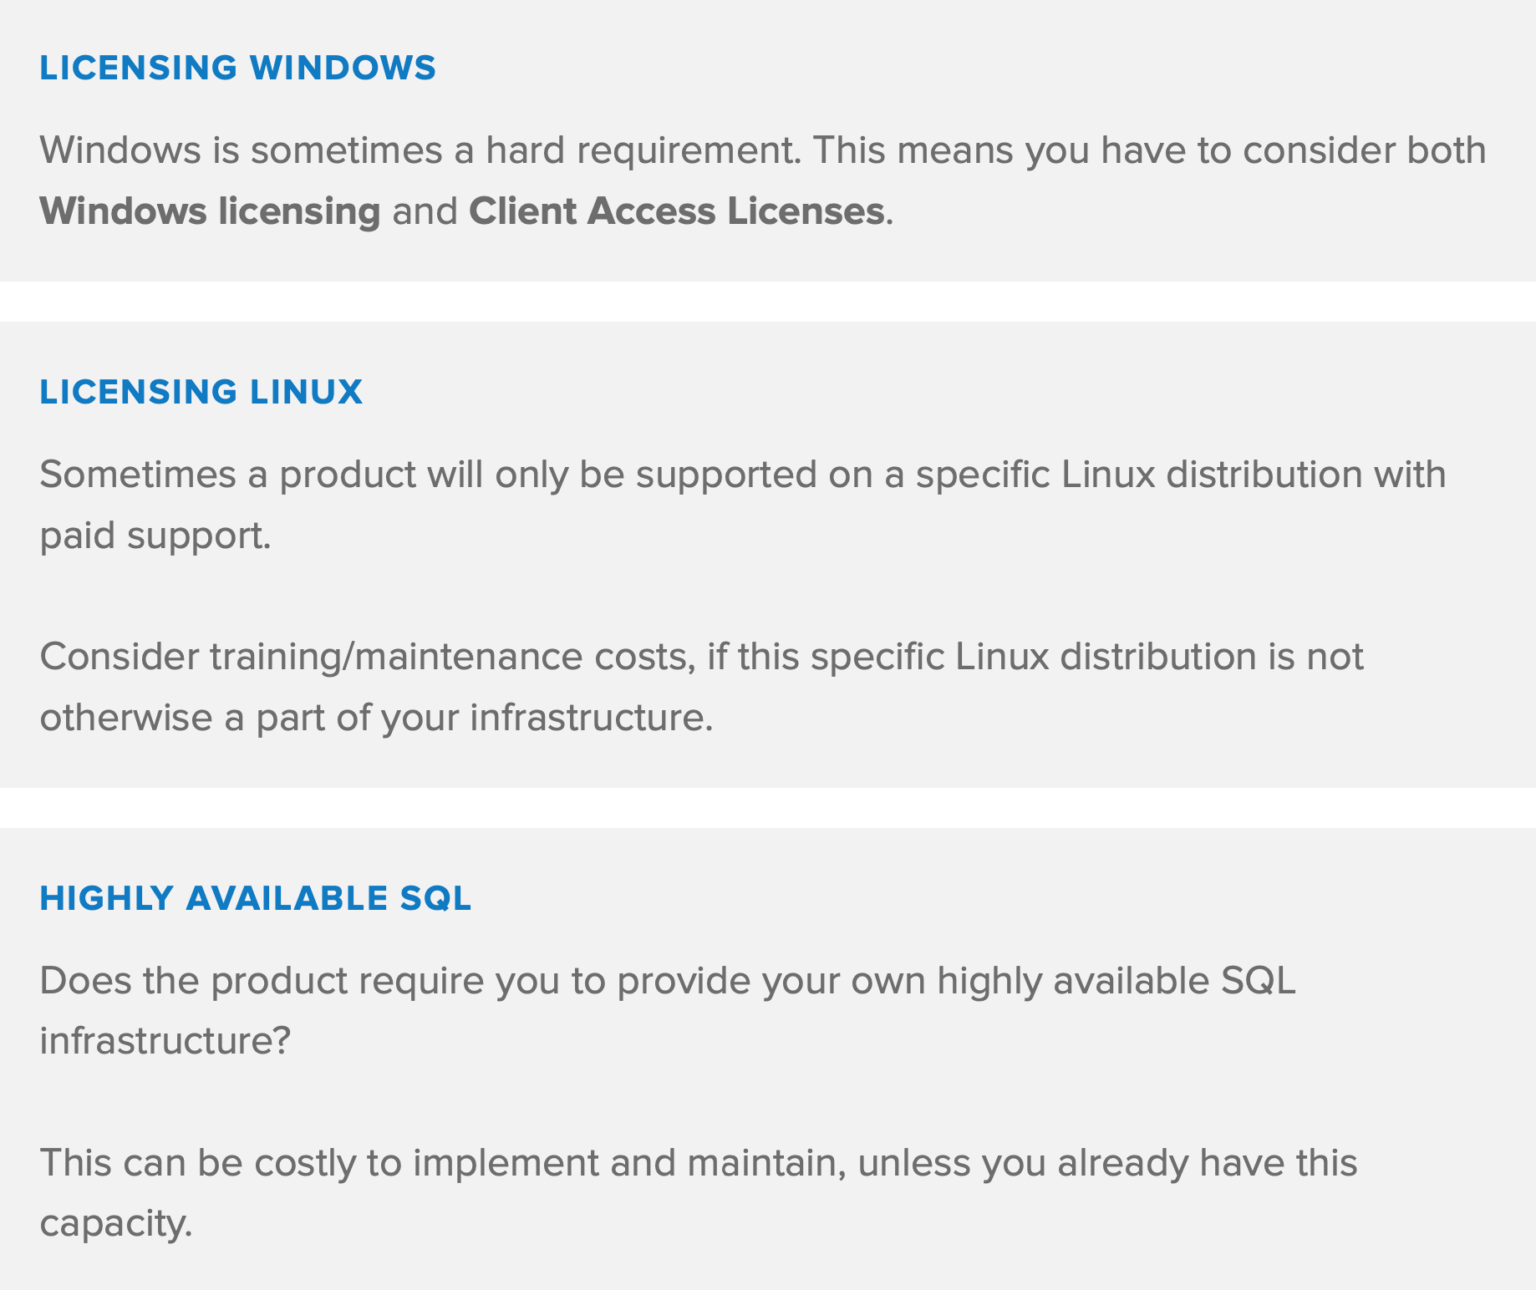The height and width of the screenshot is (1290, 1536).
Task: Click the white divider between the Linux and SQL cards
Action: (x=768, y=807)
